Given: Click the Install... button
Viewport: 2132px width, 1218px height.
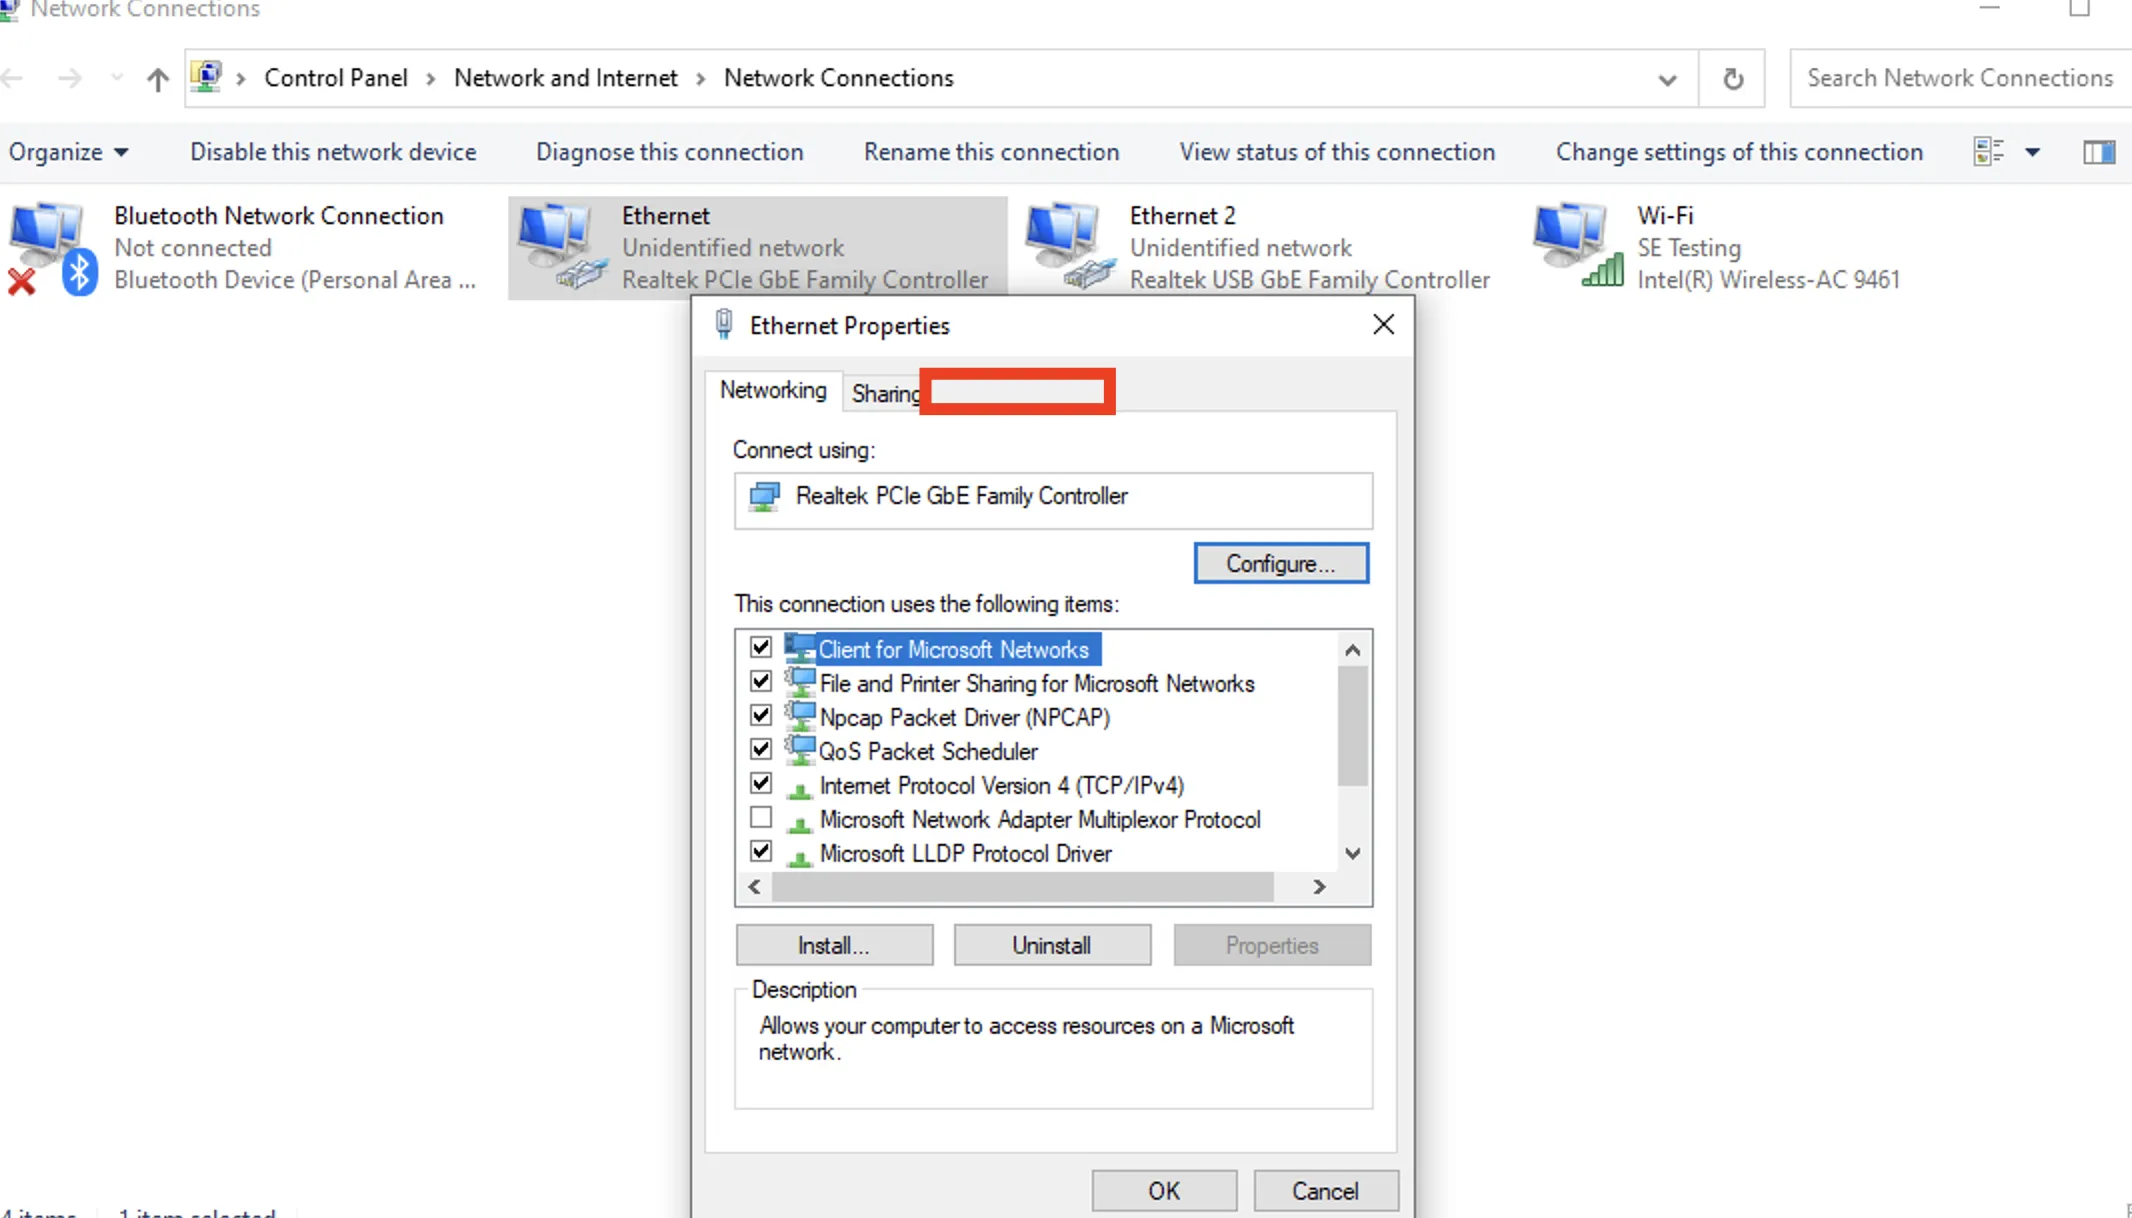Looking at the screenshot, I should (834, 945).
